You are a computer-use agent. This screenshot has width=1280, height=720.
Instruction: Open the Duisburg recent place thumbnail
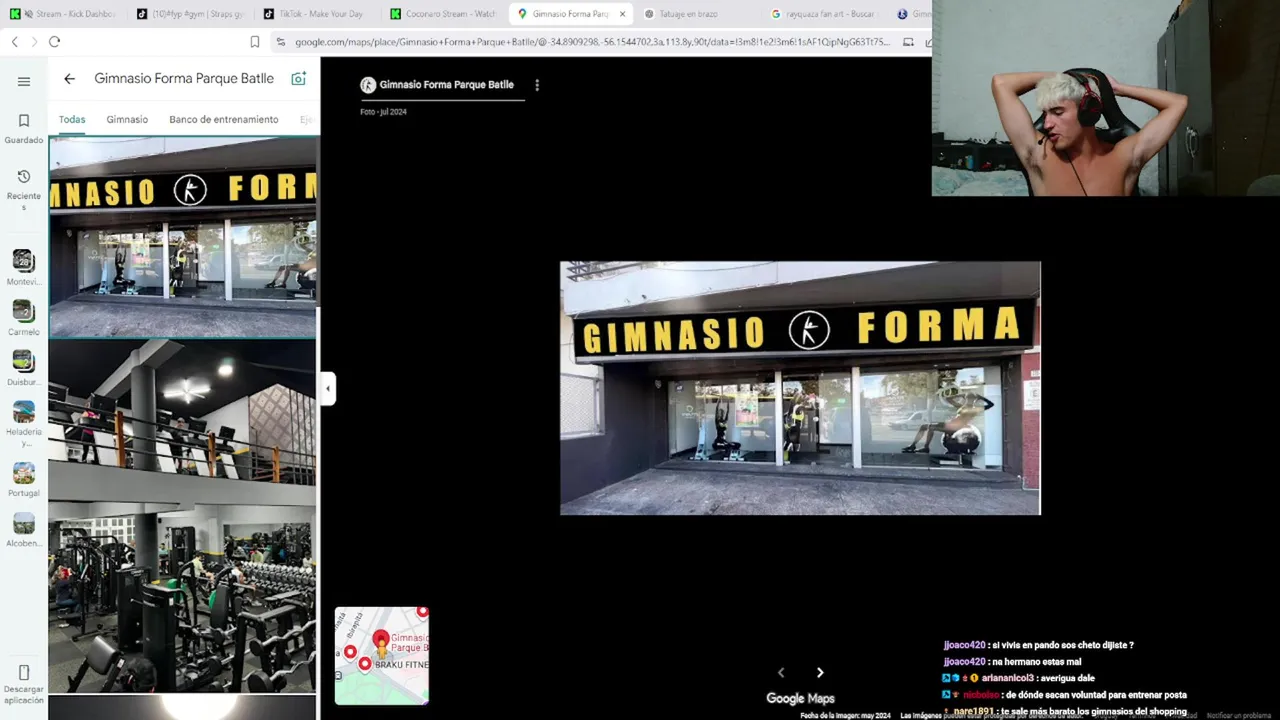pos(23,361)
